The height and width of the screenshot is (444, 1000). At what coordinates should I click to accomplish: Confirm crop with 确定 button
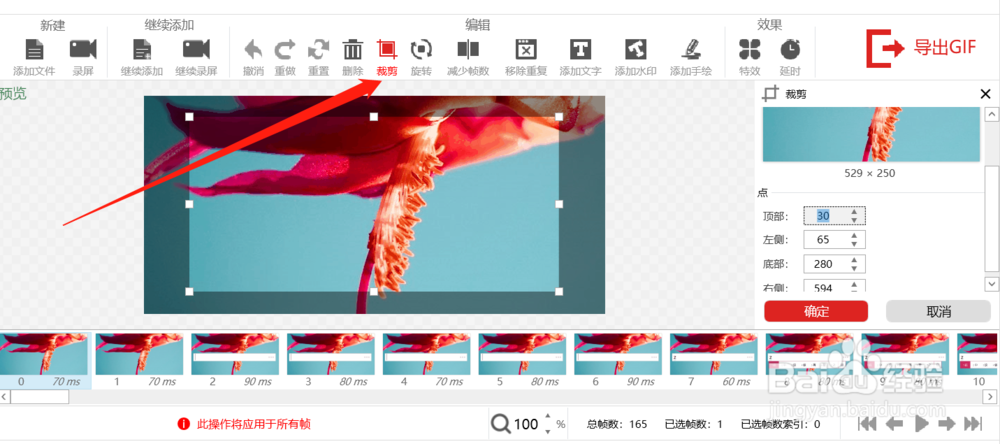point(816,311)
